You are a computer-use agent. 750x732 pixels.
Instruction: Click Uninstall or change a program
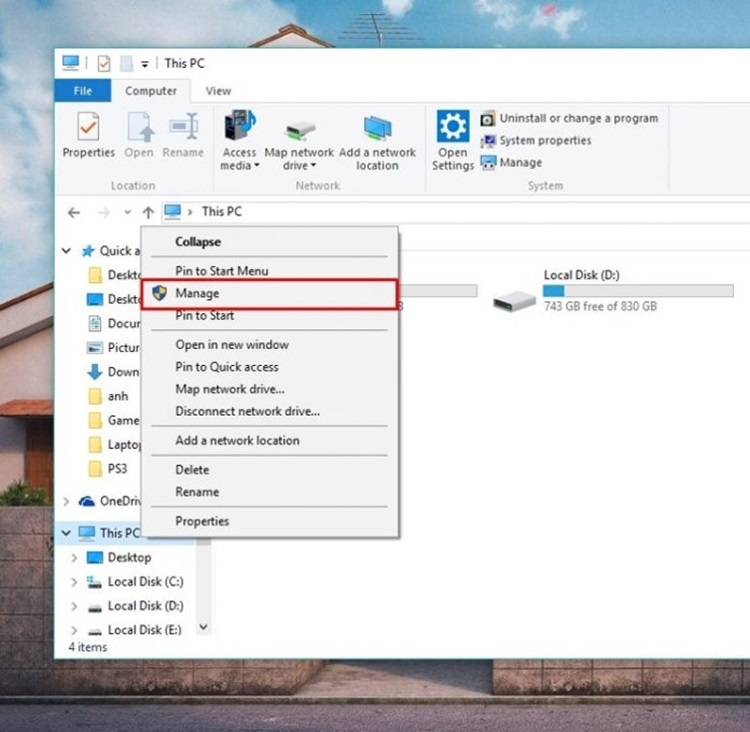[569, 118]
